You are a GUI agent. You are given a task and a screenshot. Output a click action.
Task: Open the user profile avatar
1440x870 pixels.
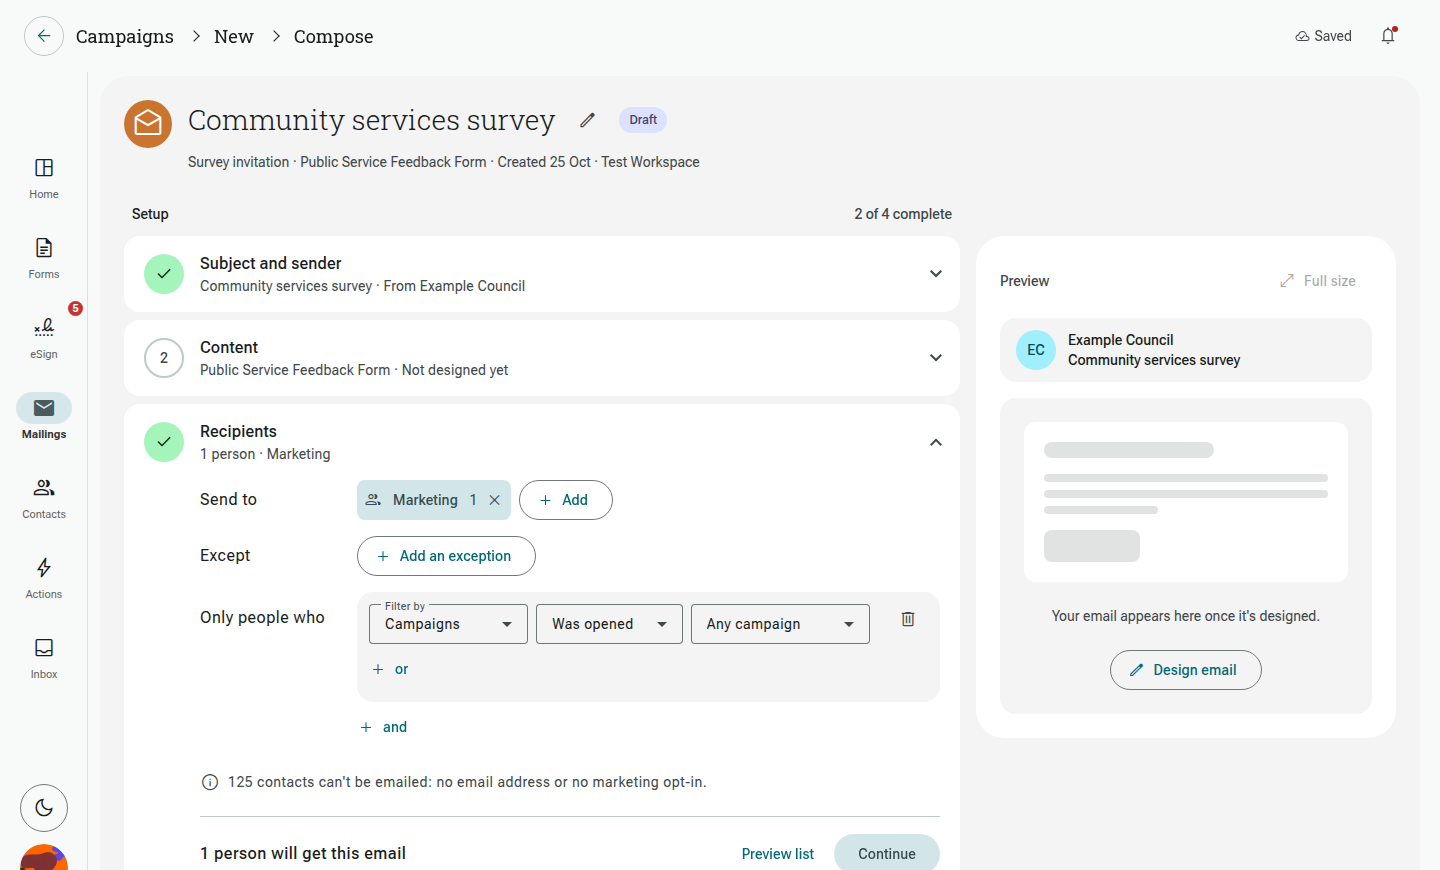point(44,858)
